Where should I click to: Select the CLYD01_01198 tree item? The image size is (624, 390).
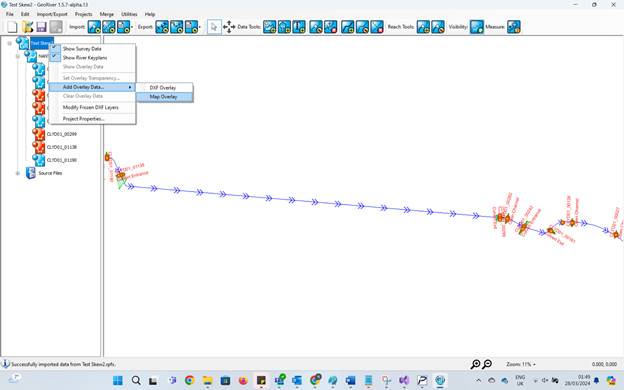[62, 160]
